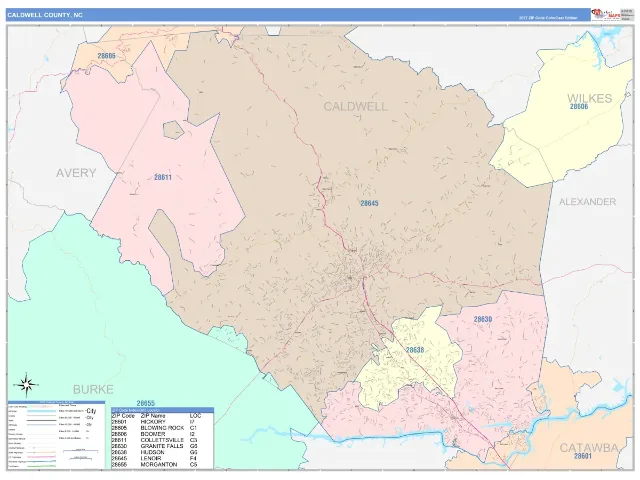This screenshot has width=640, height=480.
Task: Click the 28606 ZIP label under WILKES
Action: coord(579,107)
